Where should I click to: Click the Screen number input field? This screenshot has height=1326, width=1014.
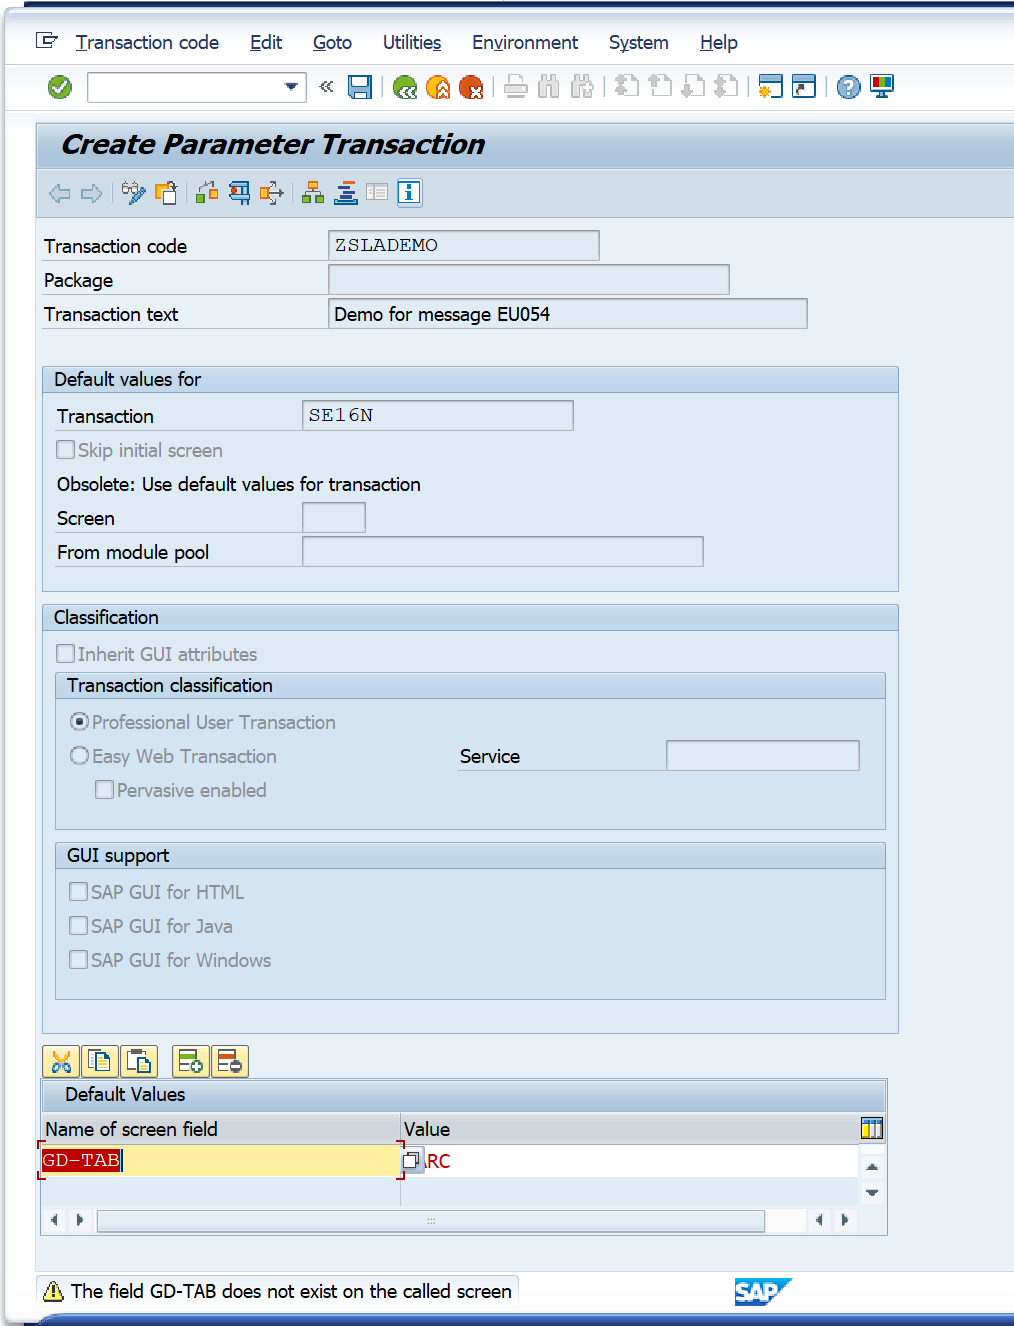[334, 517]
